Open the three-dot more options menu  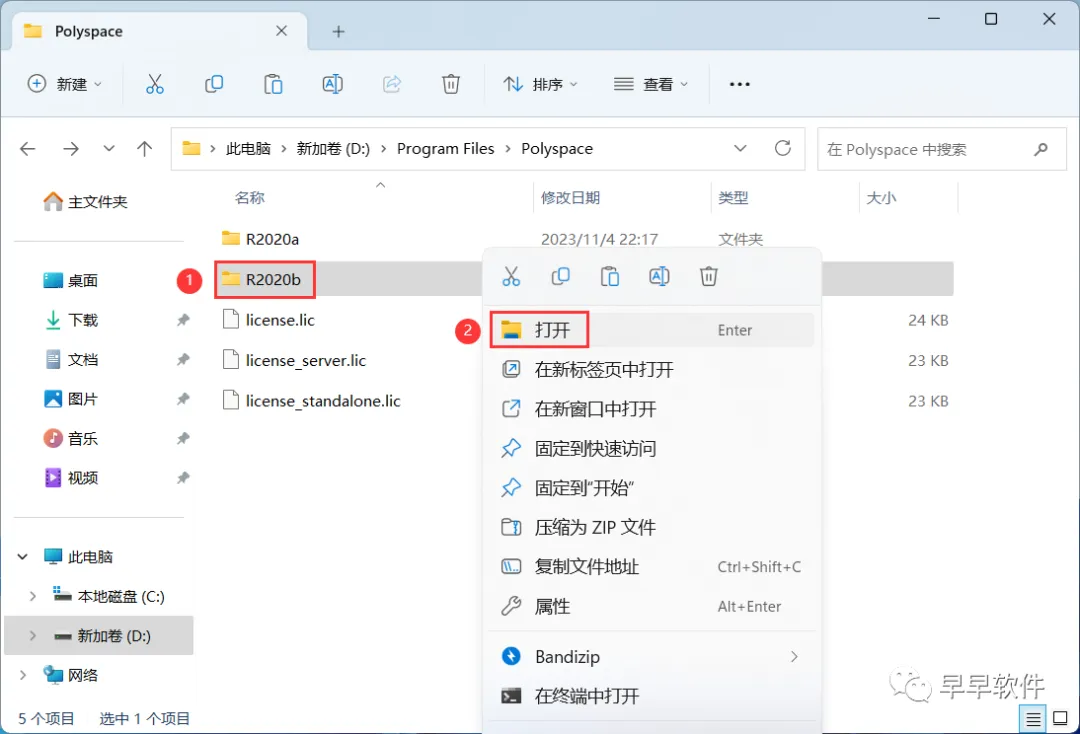point(739,84)
